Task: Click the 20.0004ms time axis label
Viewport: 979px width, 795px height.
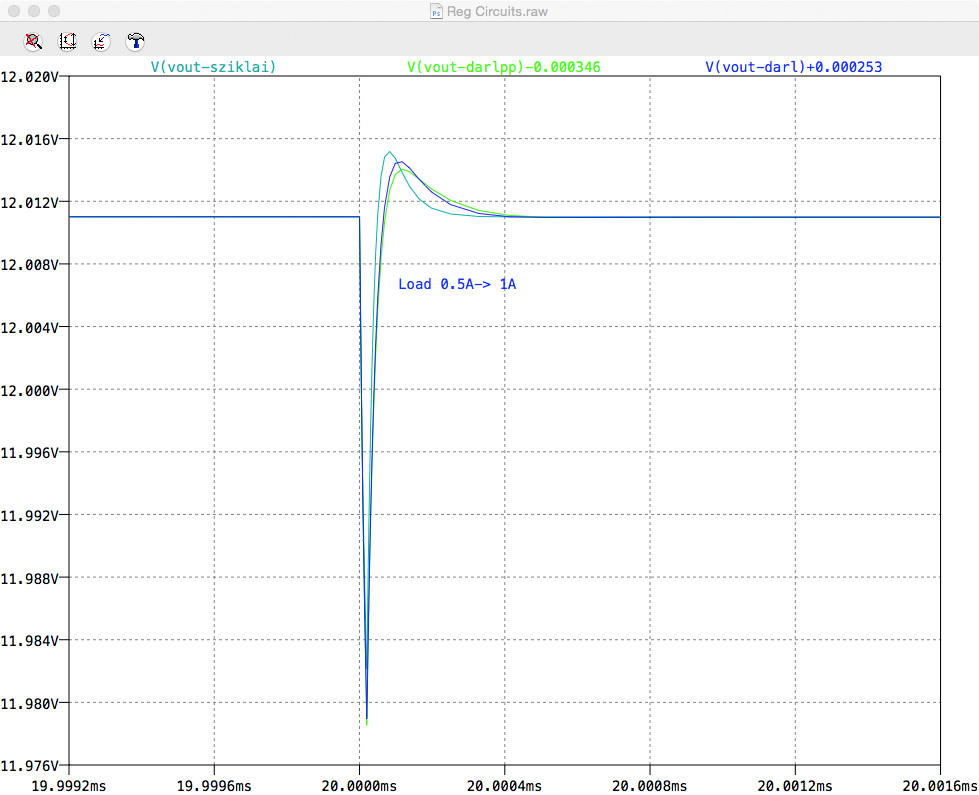Action: [504, 786]
